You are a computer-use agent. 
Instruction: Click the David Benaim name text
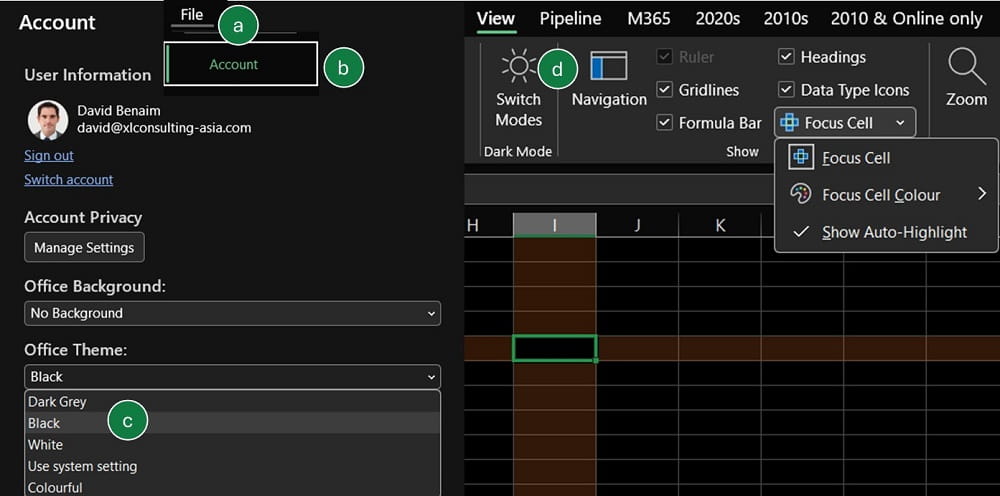[x=119, y=111]
